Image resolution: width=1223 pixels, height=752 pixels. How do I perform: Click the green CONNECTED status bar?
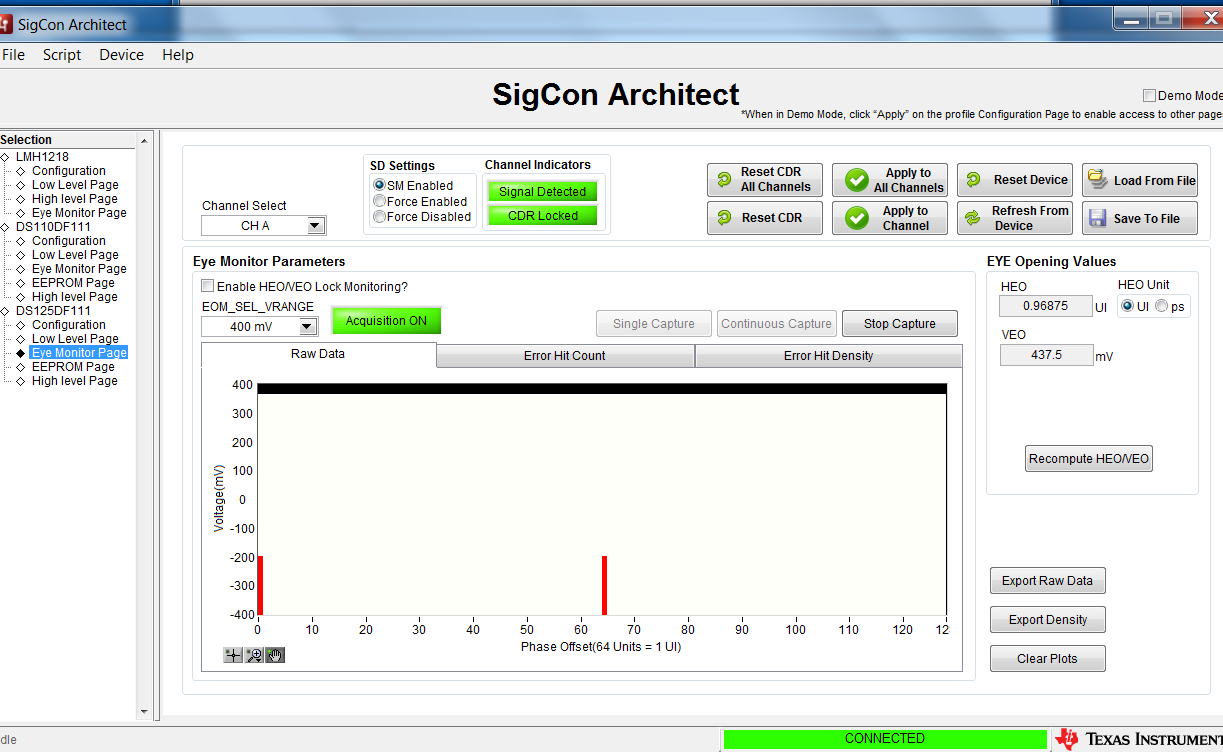point(885,739)
